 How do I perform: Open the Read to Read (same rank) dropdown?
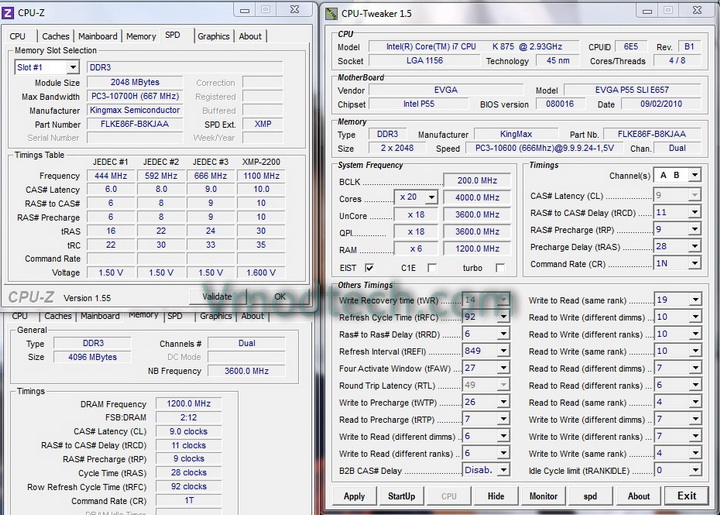point(695,402)
